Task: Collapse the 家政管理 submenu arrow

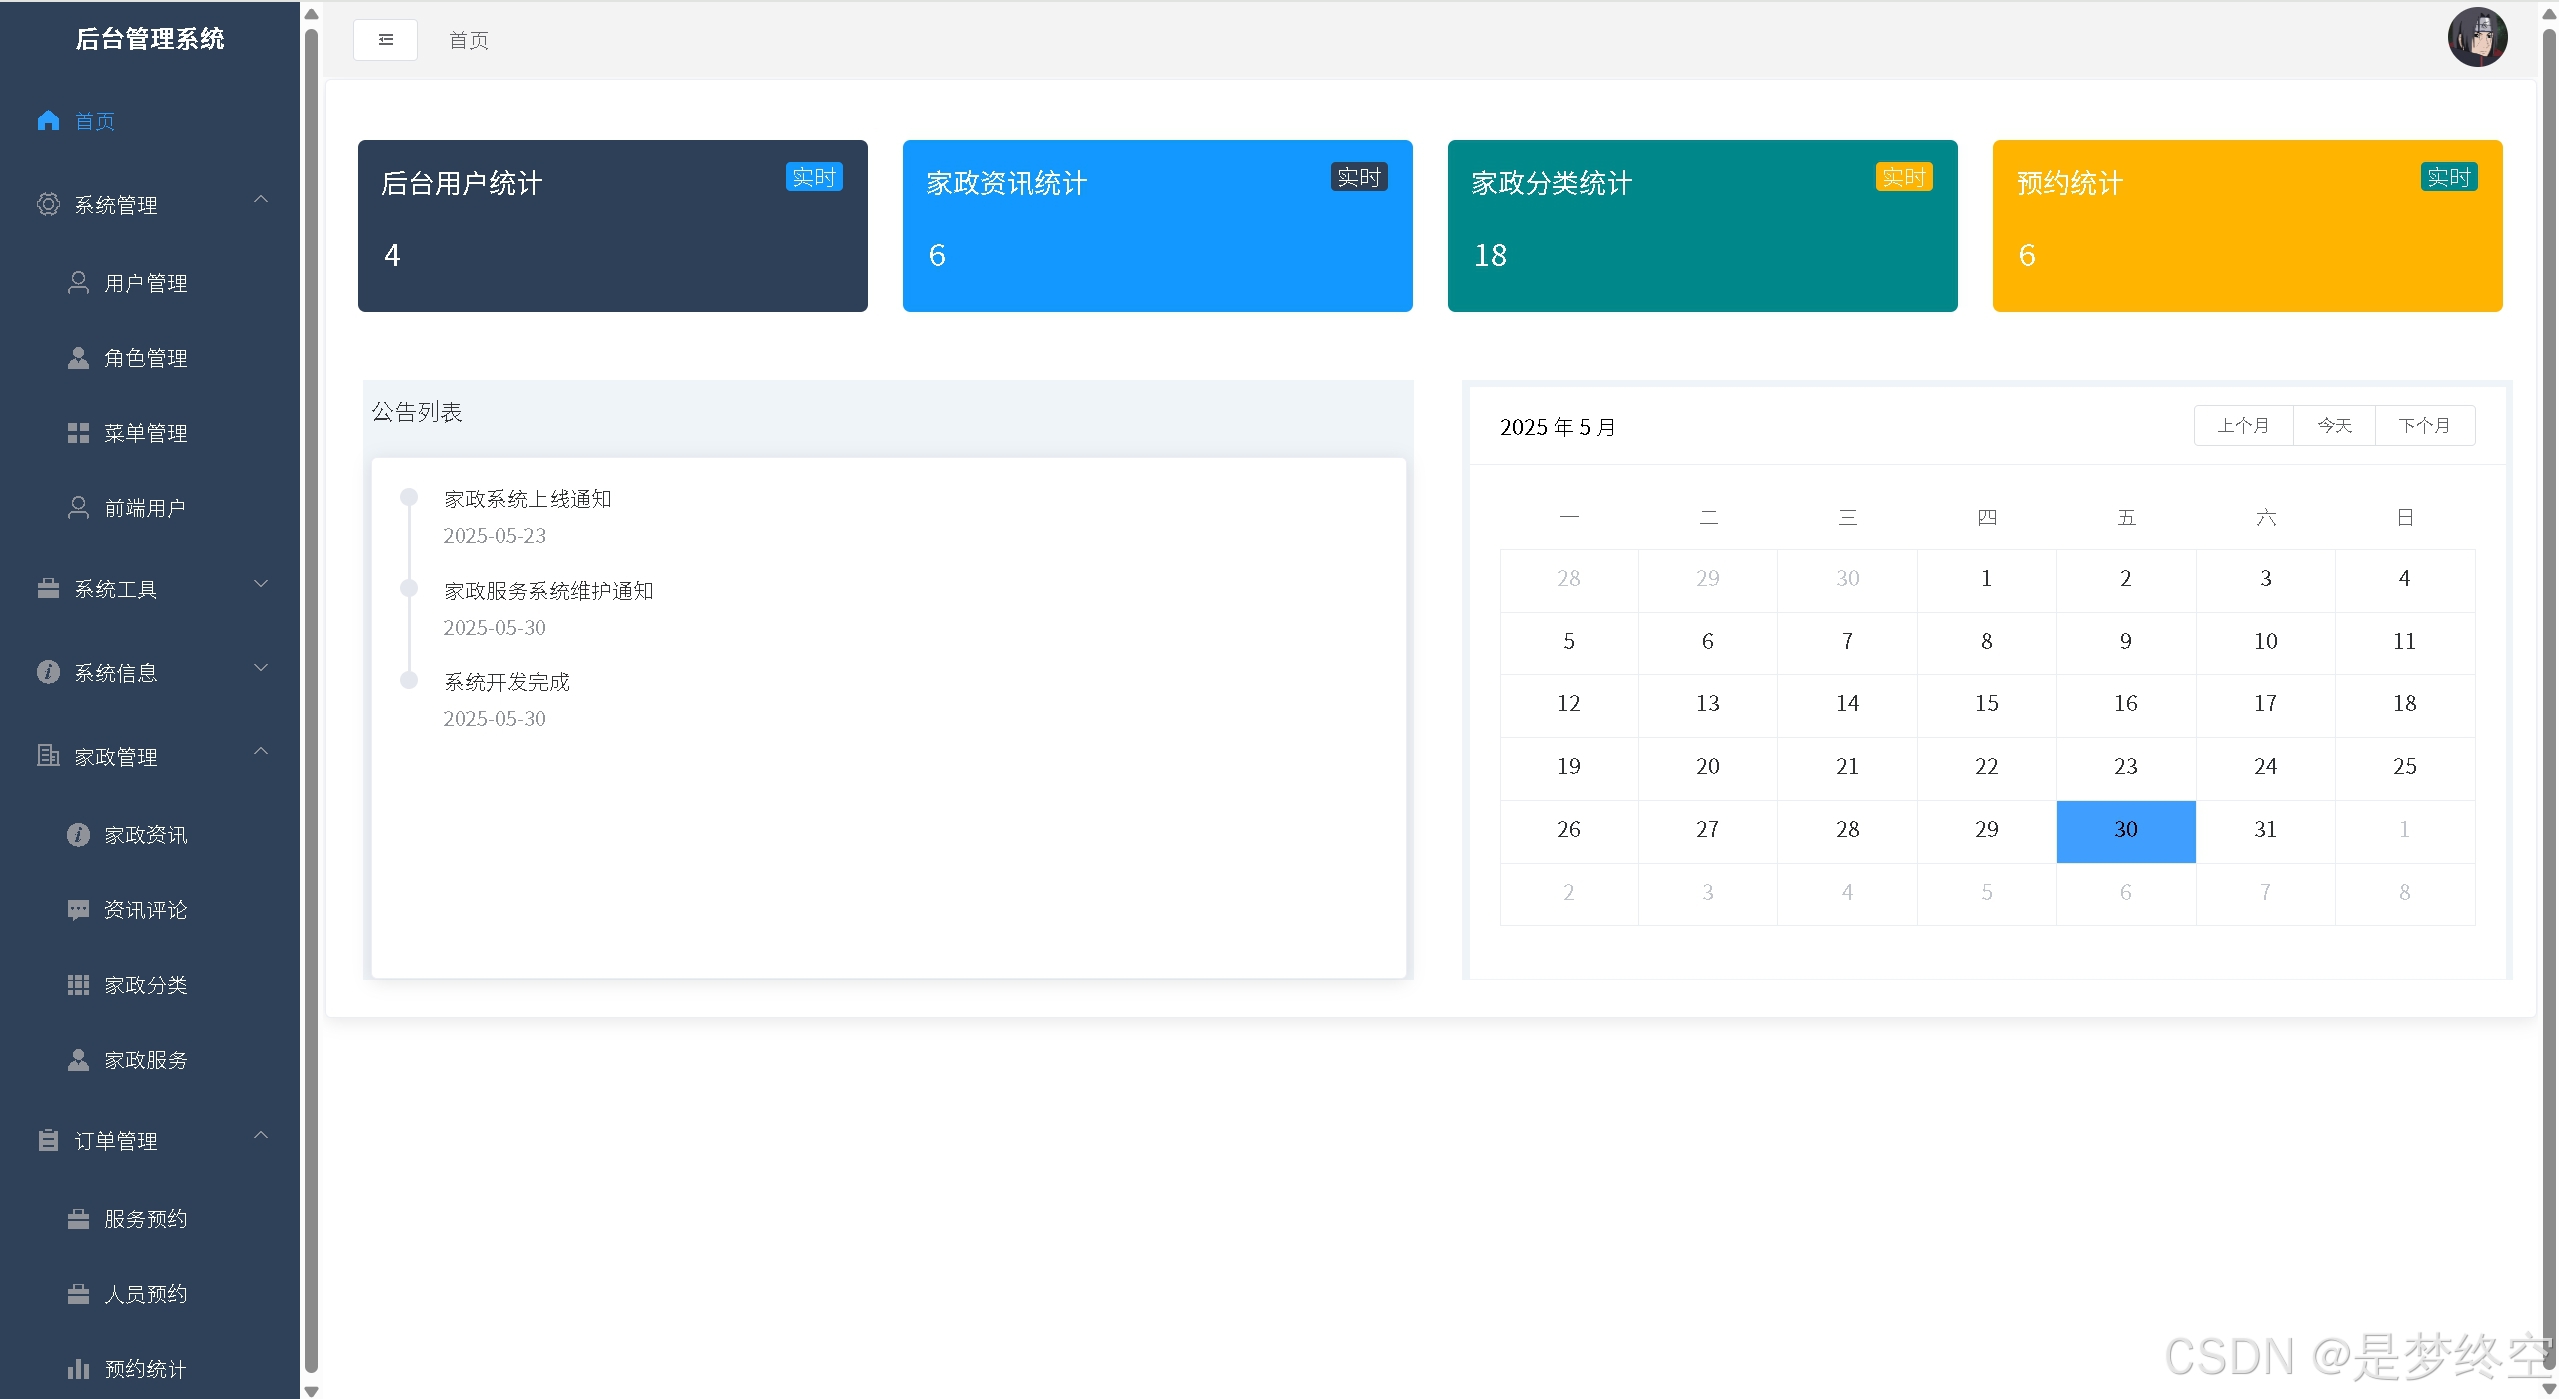Action: pyautogui.click(x=261, y=752)
